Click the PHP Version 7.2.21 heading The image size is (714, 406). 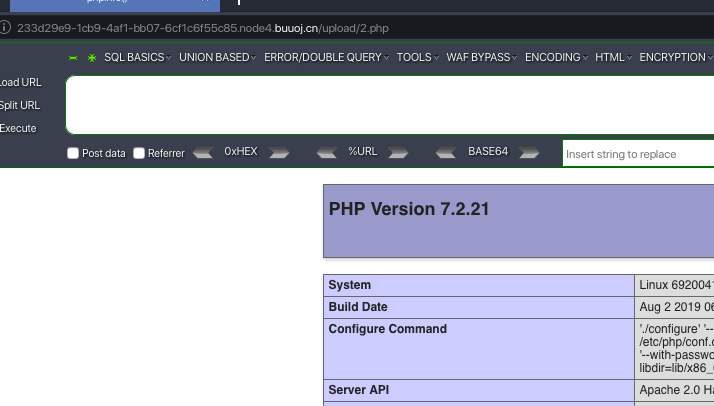point(409,209)
